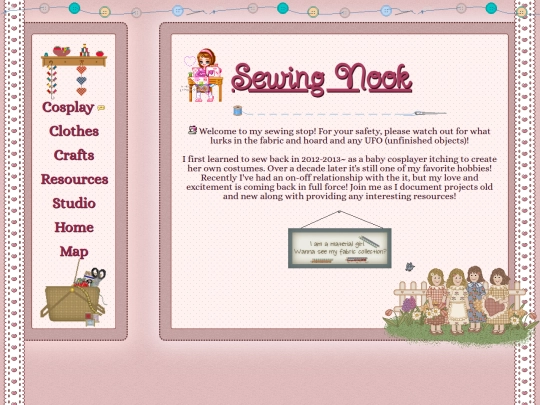Screen dimensions: 540x405
Task: Click the speech bubble icon beside Cosplay
Action: pyautogui.click(x=101, y=108)
